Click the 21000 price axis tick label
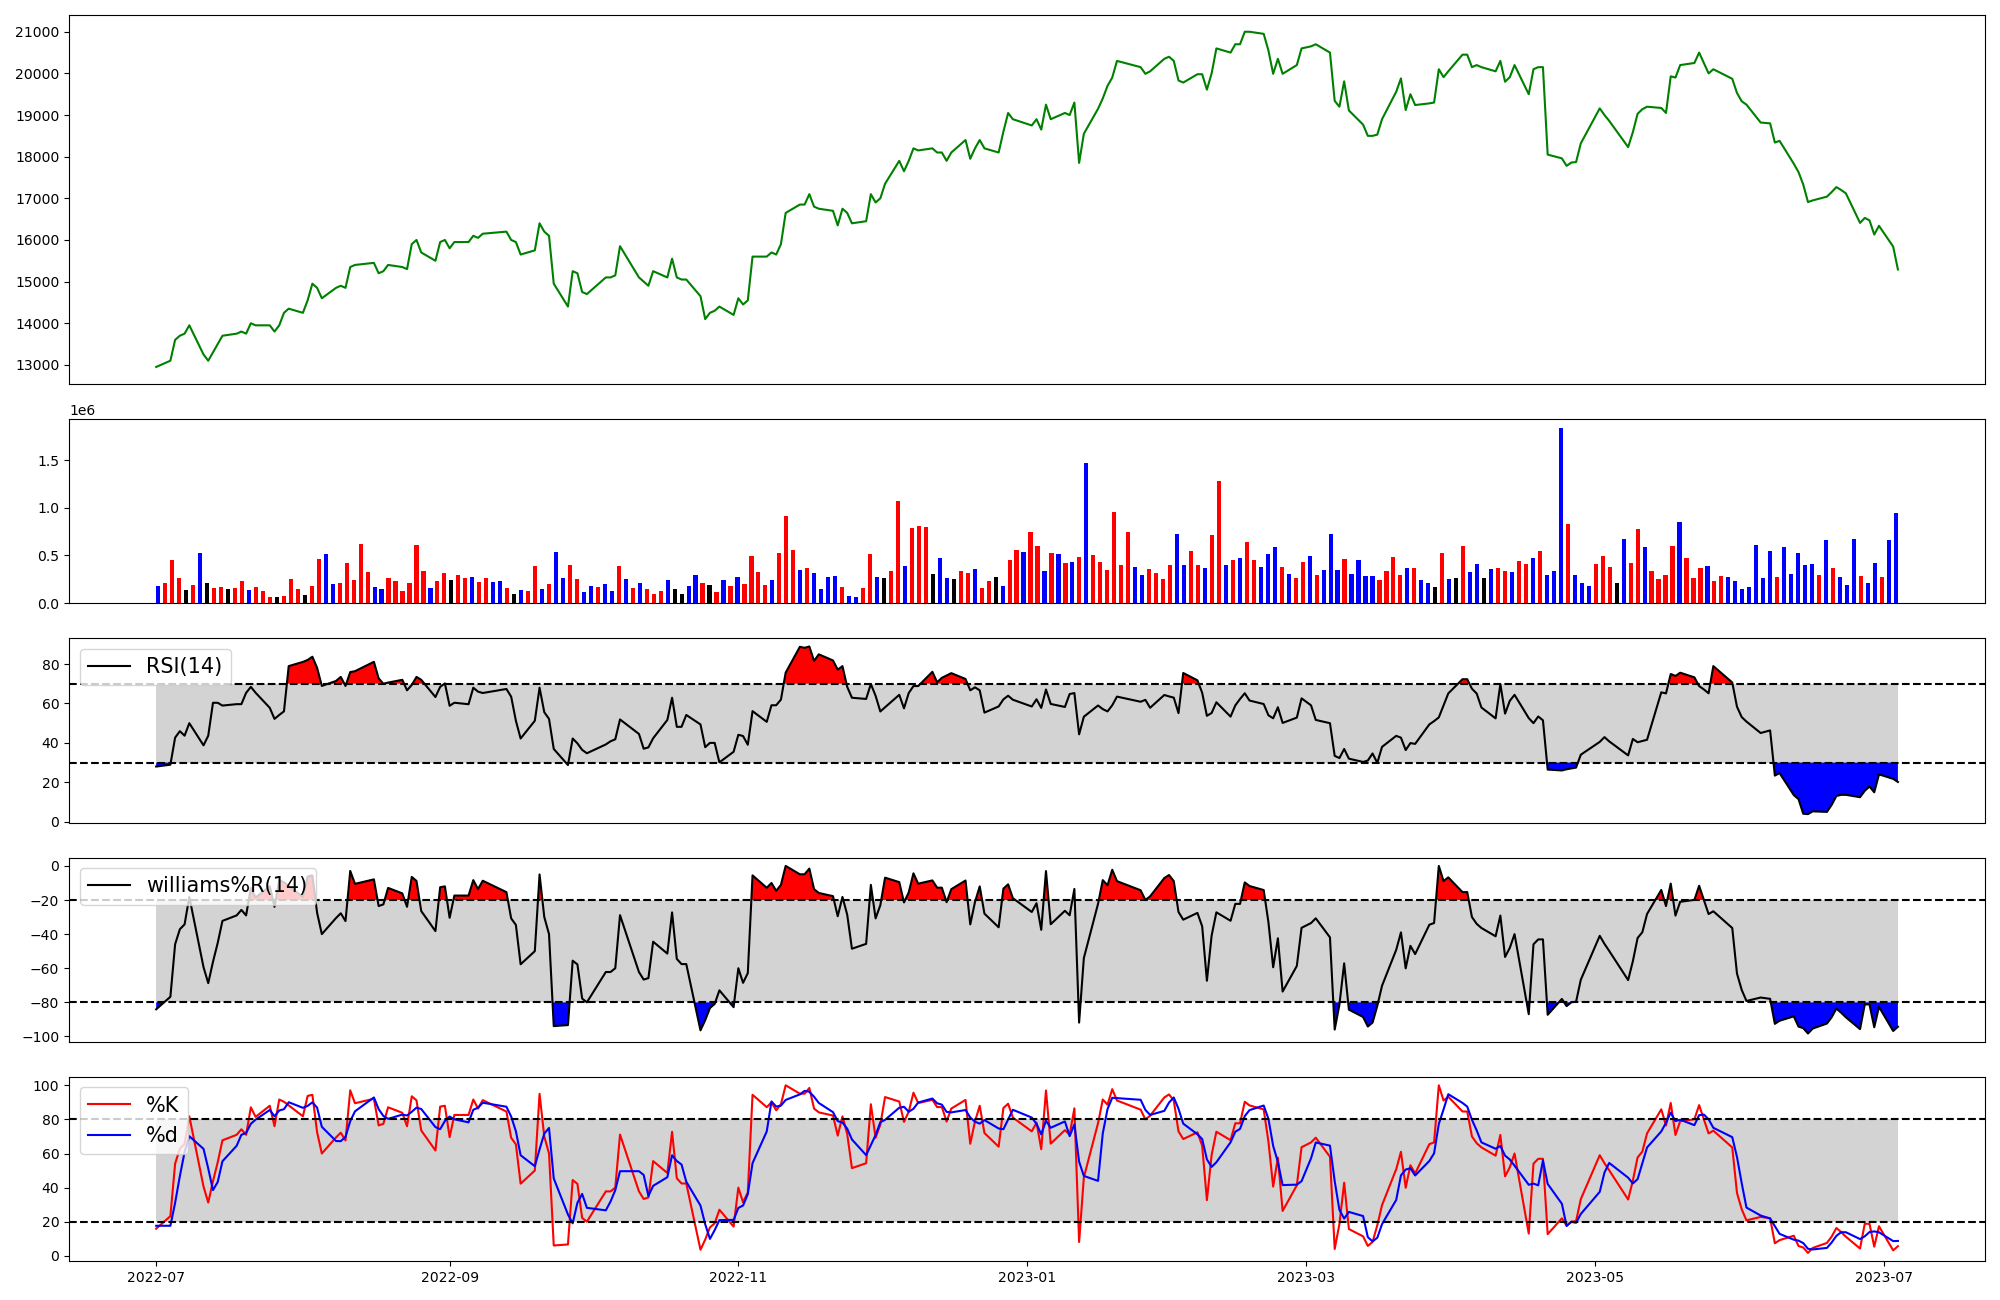Viewport: 2000px width, 1300px height. click(x=37, y=32)
